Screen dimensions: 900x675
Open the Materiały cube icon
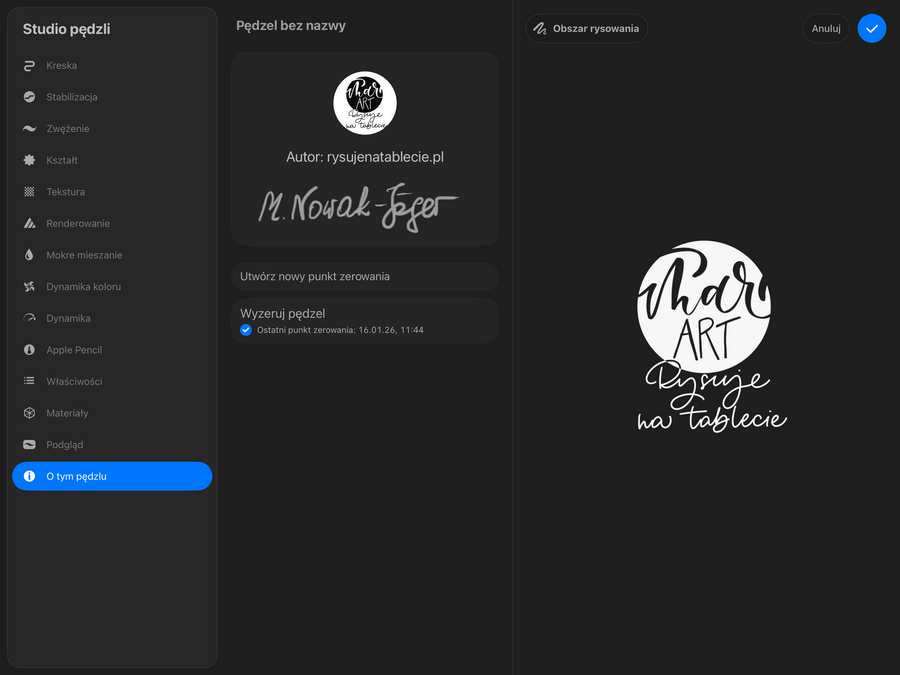[29, 413]
